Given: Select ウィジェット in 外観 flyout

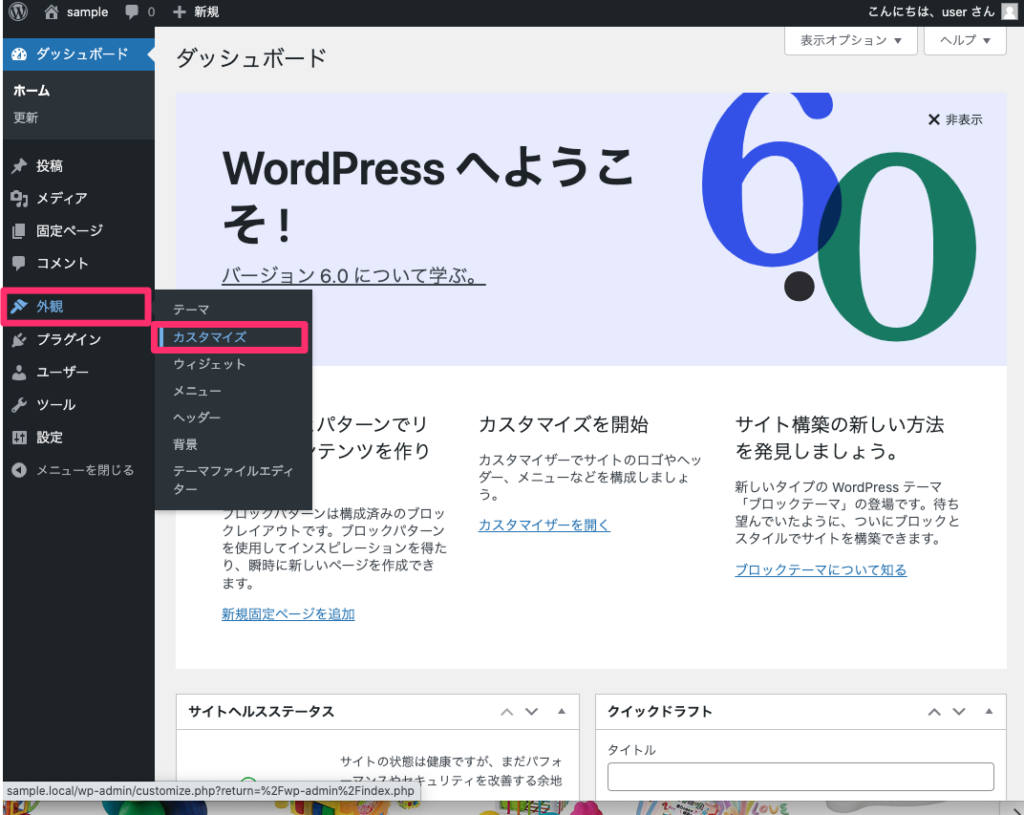Looking at the screenshot, I should pyautogui.click(x=210, y=364).
